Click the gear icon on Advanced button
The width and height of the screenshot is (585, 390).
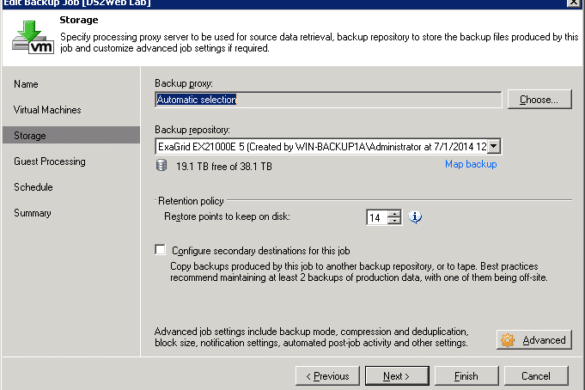click(x=508, y=340)
